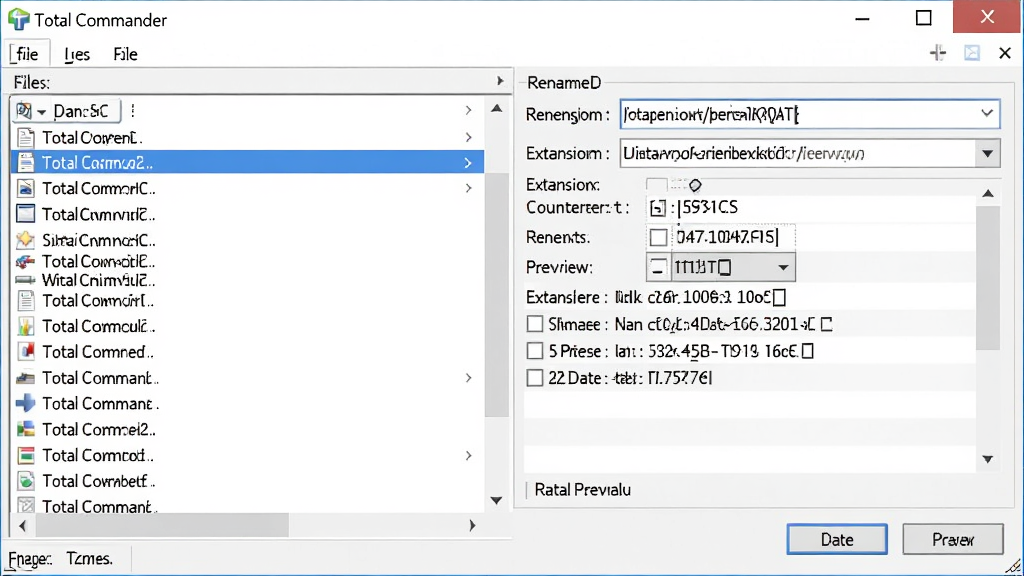Click icon beside 'Total Commei2..'
This screenshot has width=1024, height=576.
pos(25,429)
